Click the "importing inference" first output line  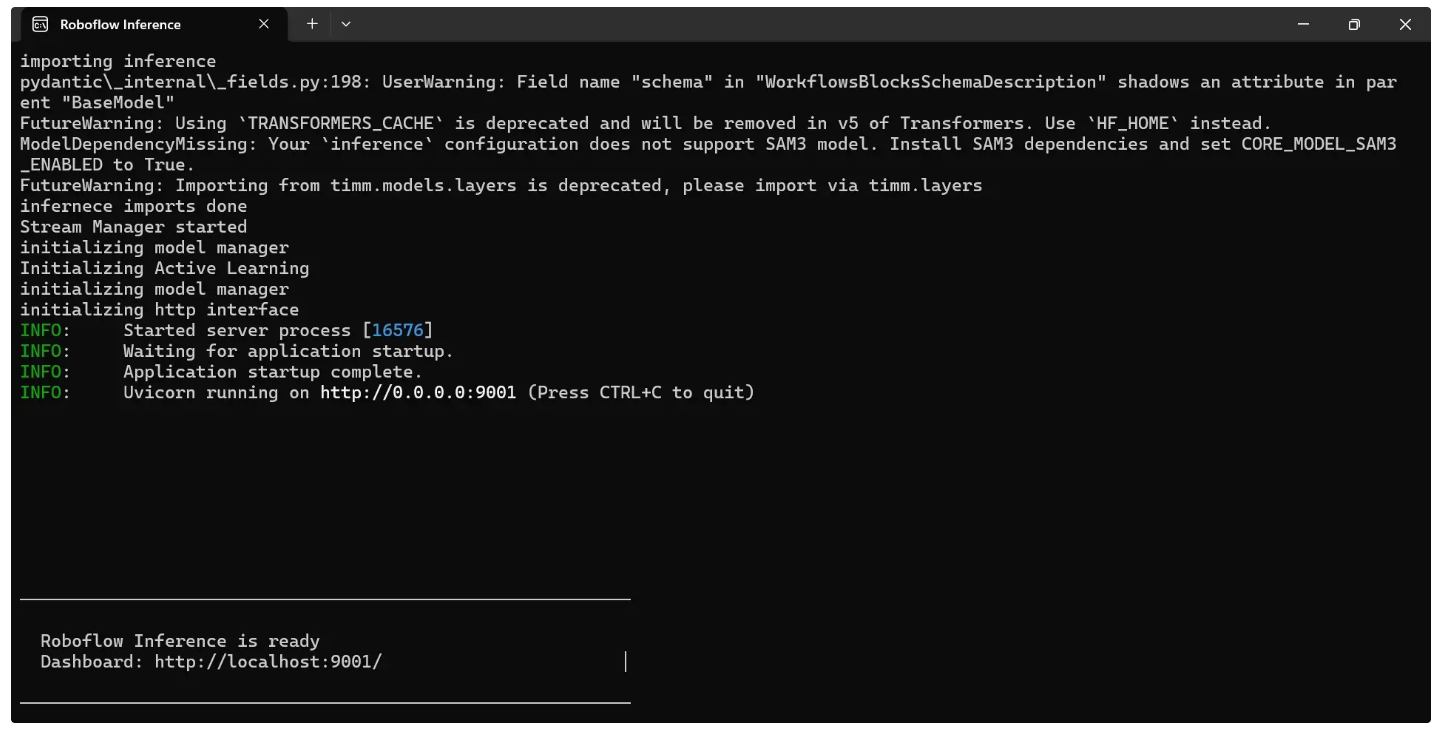coord(118,61)
